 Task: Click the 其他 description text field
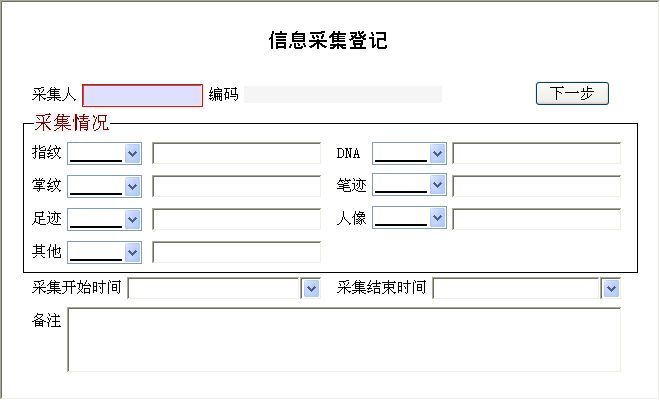[x=237, y=252]
